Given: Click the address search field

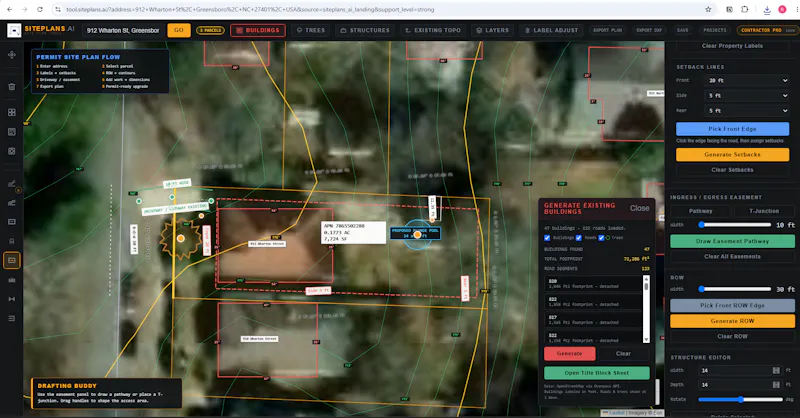Looking at the screenshot, I should pyautogui.click(x=122, y=30).
